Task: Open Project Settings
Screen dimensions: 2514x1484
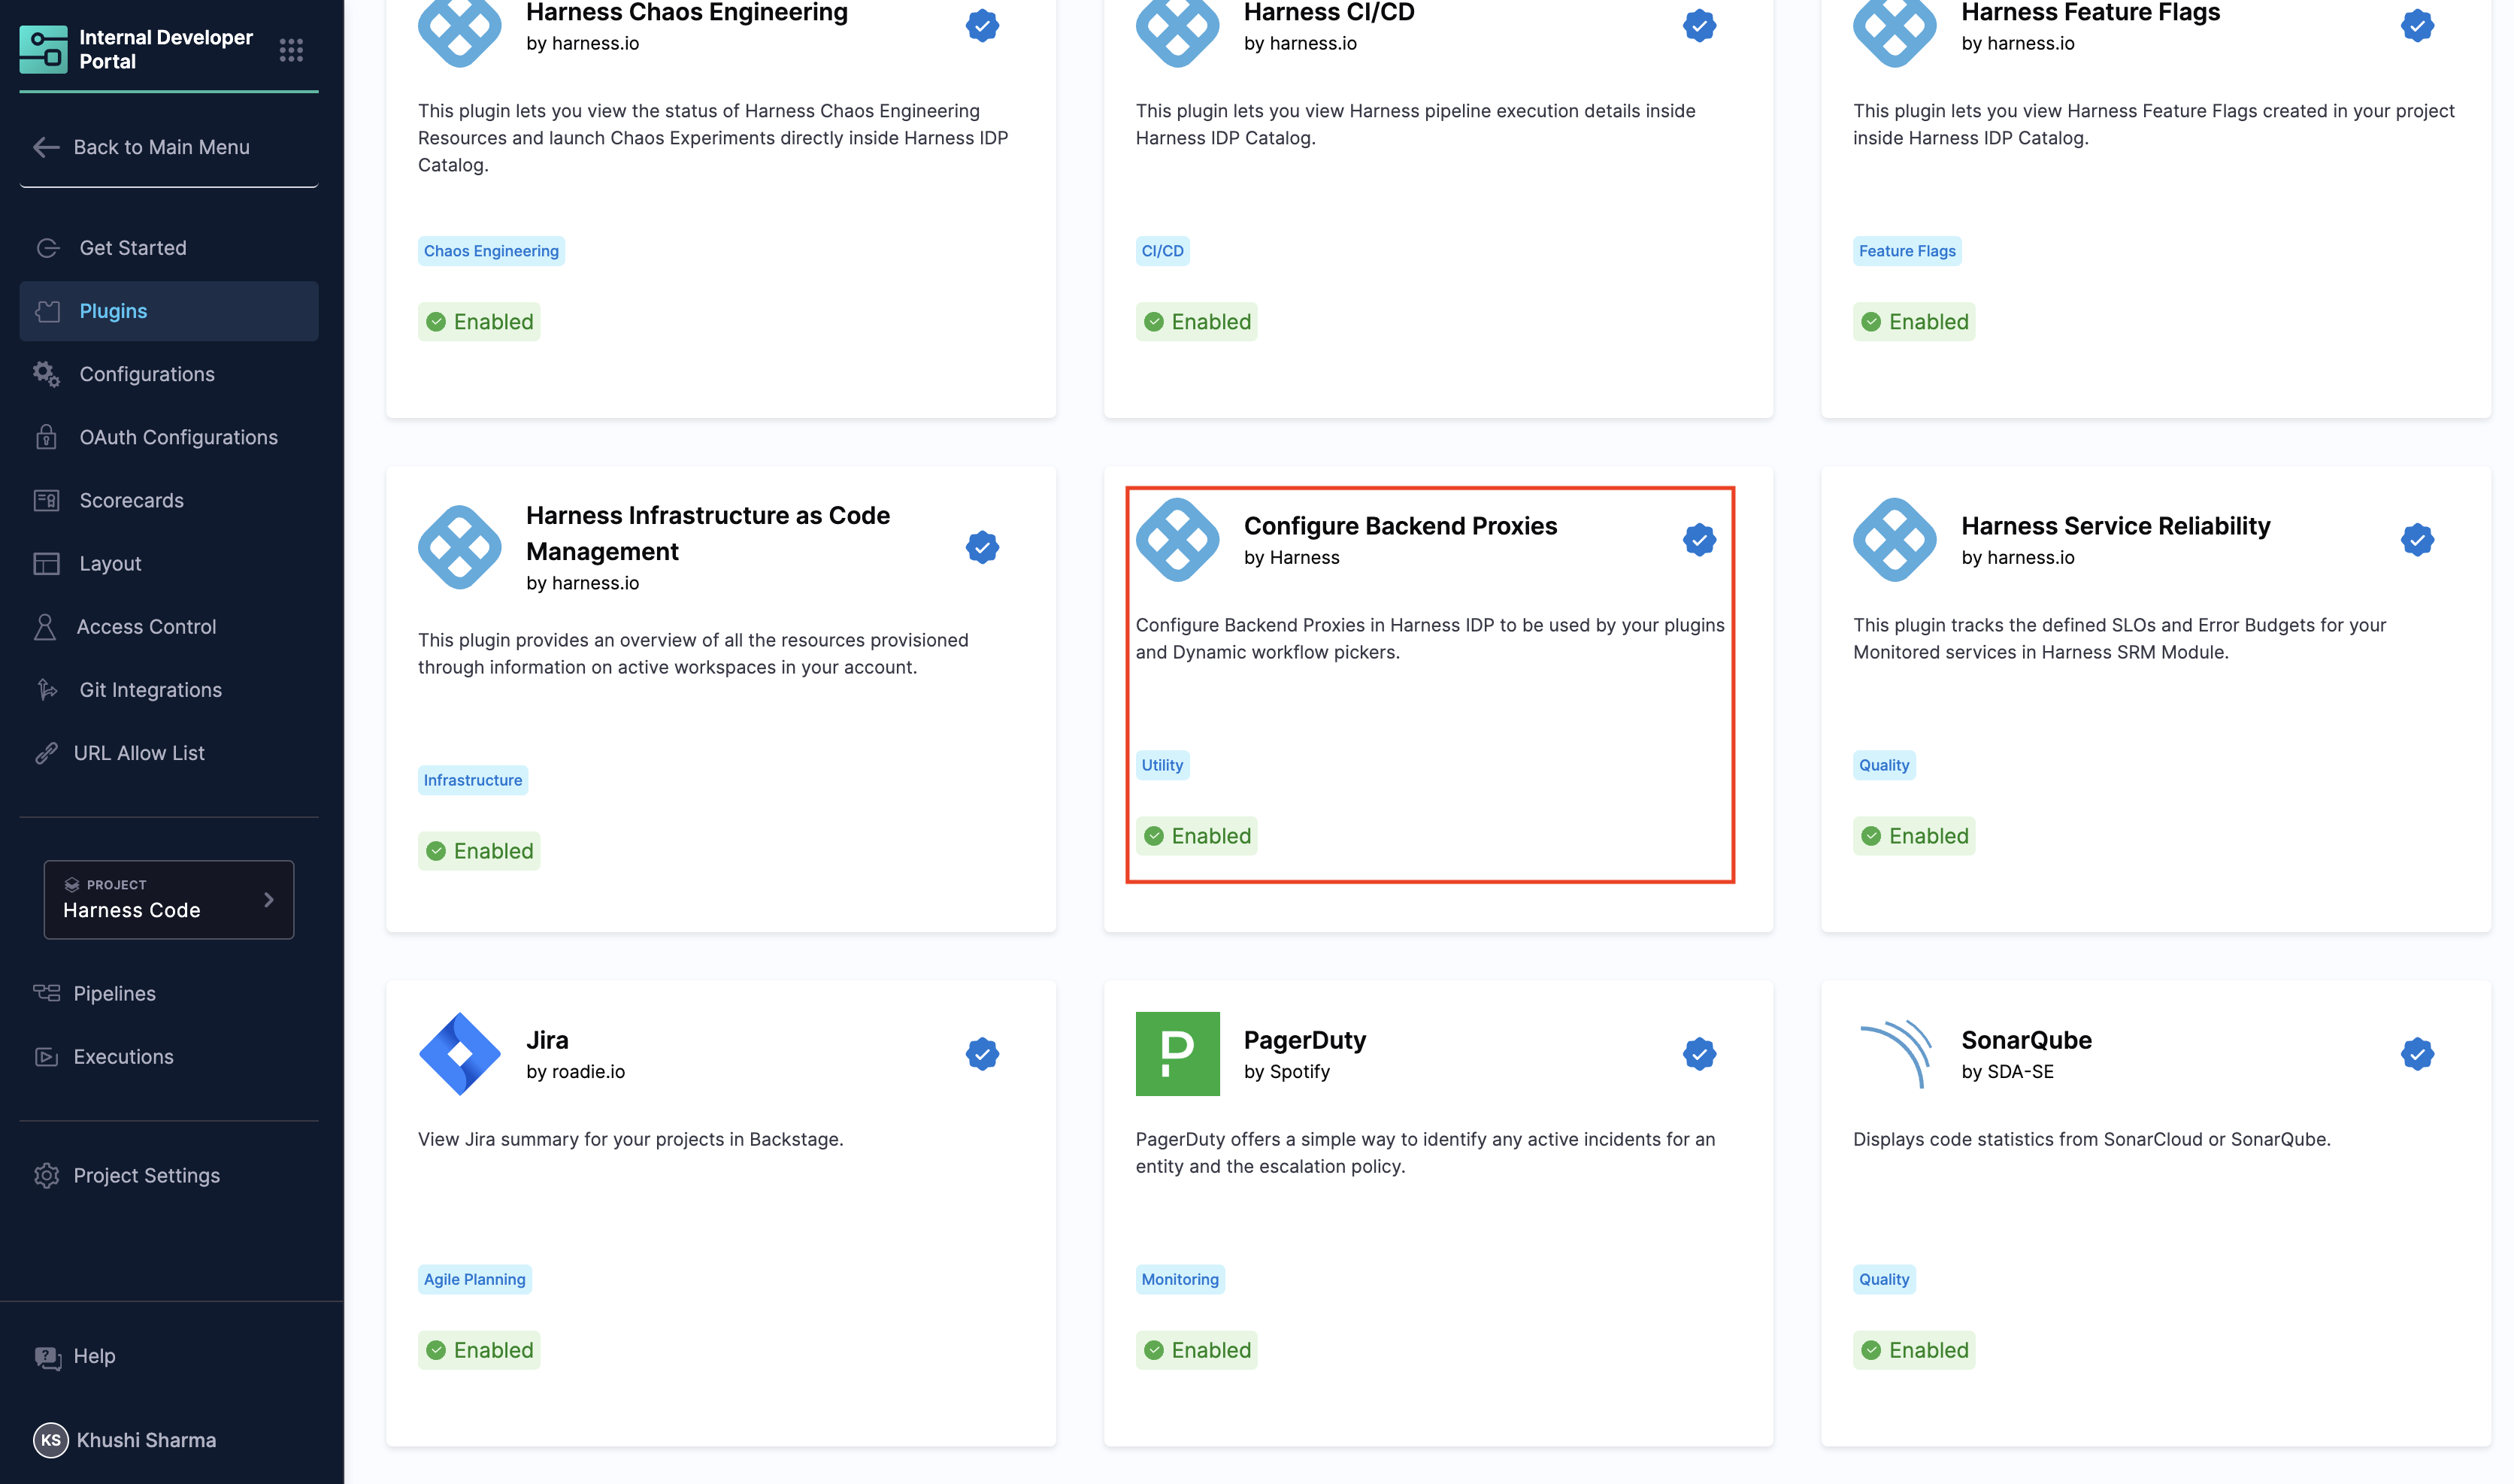Action: pos(146,1175)
